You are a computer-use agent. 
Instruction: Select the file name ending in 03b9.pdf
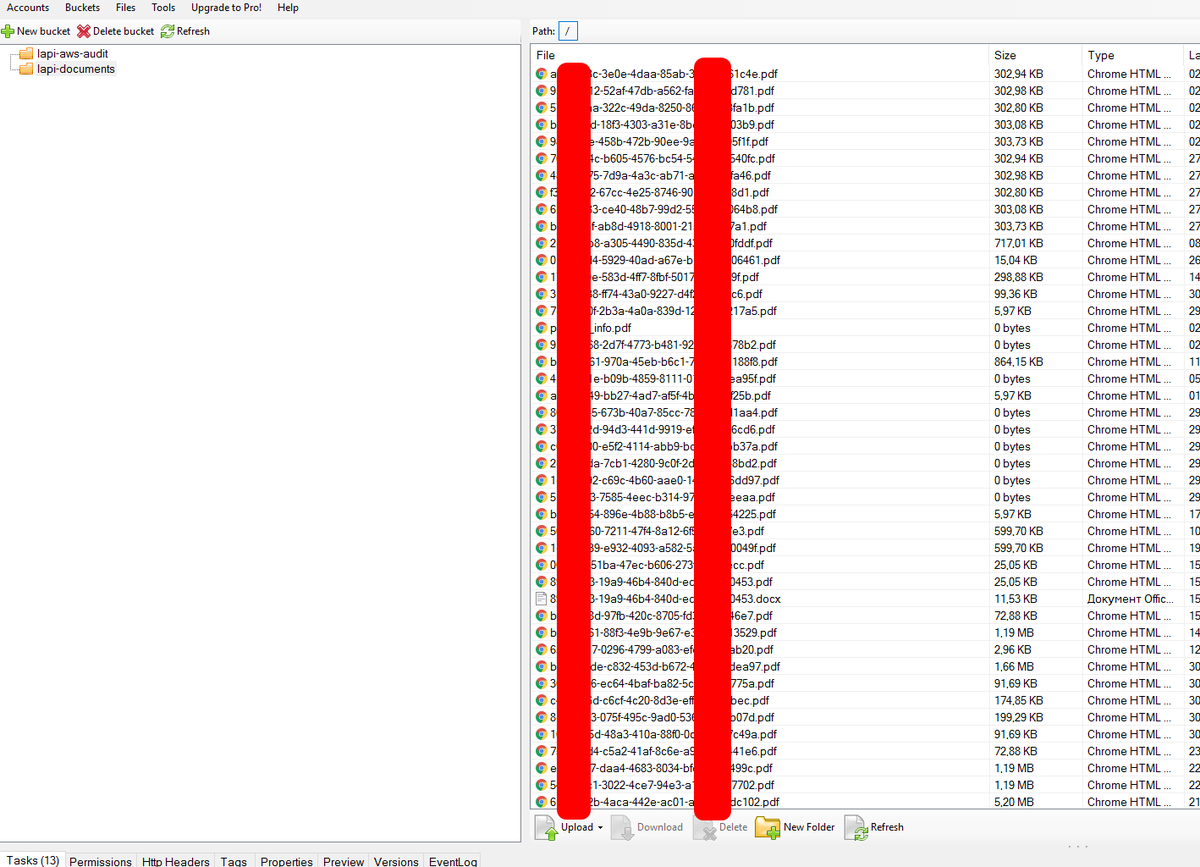[x=663, y=124]
